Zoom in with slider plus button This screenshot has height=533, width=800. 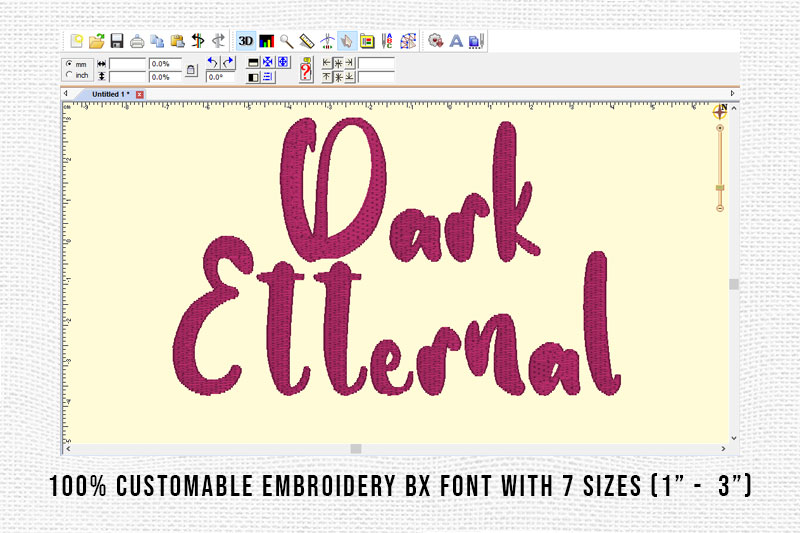720,128
